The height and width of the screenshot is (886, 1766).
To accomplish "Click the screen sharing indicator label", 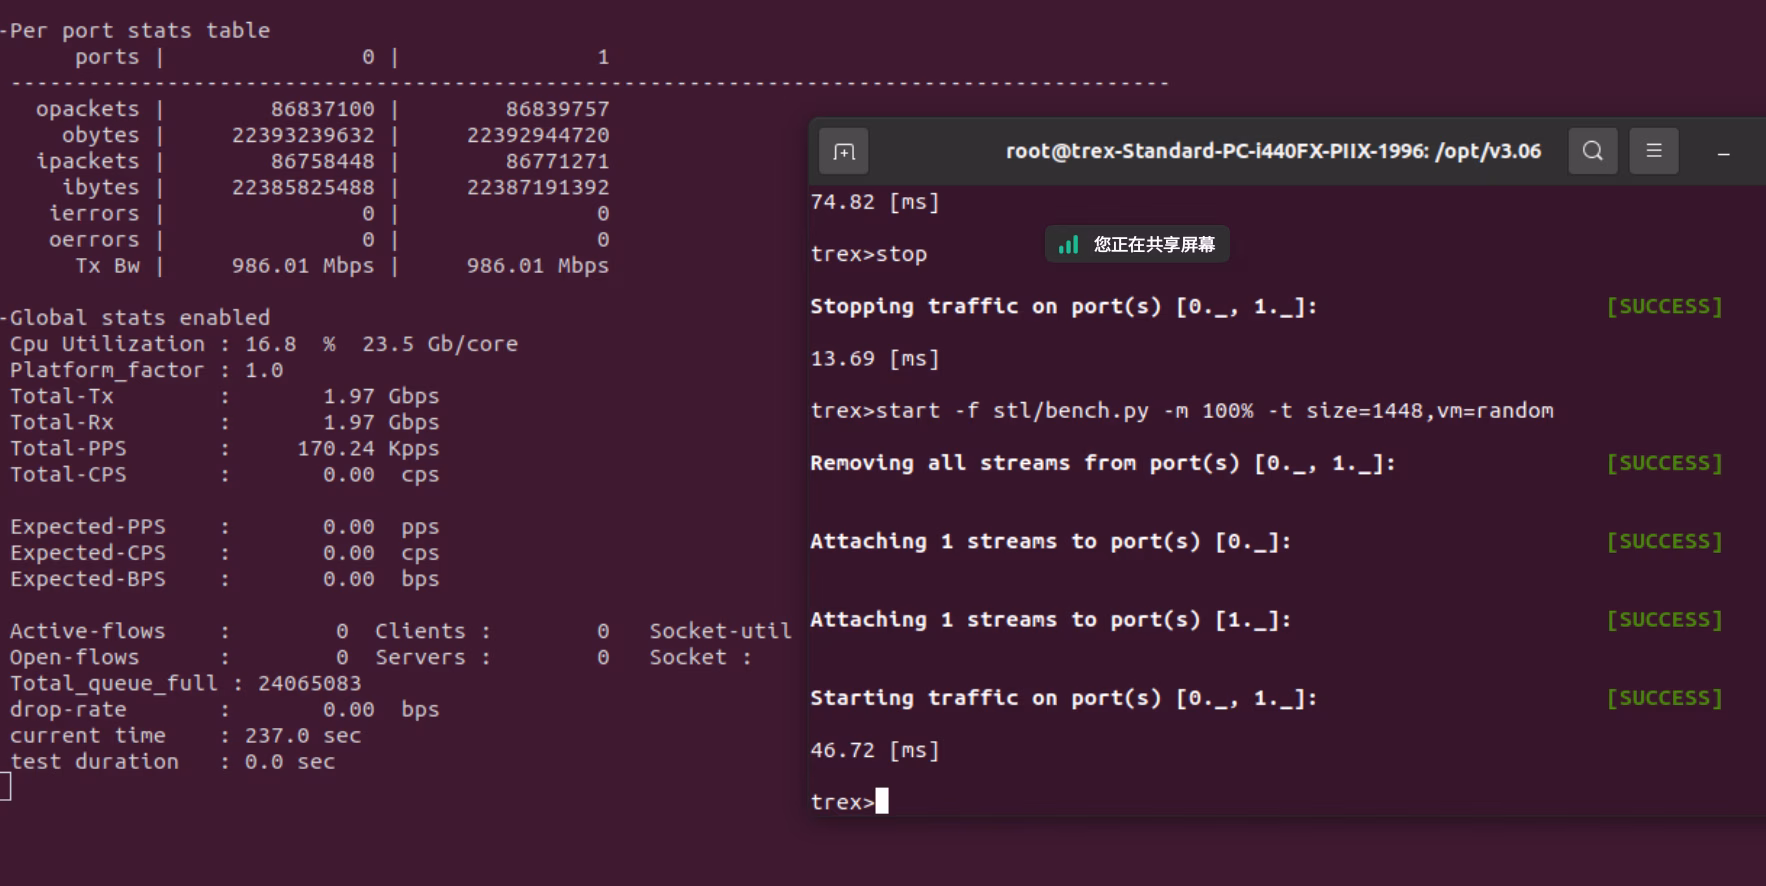I will (1153, 245).
